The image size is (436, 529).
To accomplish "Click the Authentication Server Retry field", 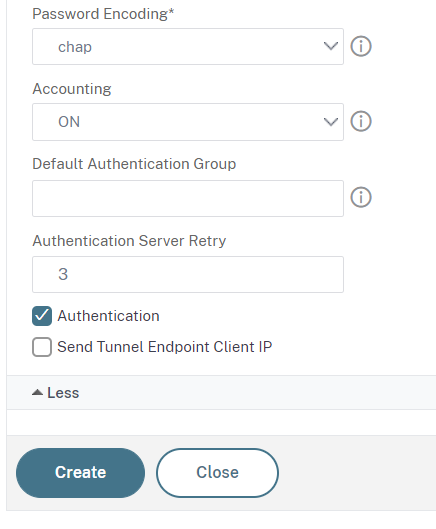I will [x=188, y=274].
